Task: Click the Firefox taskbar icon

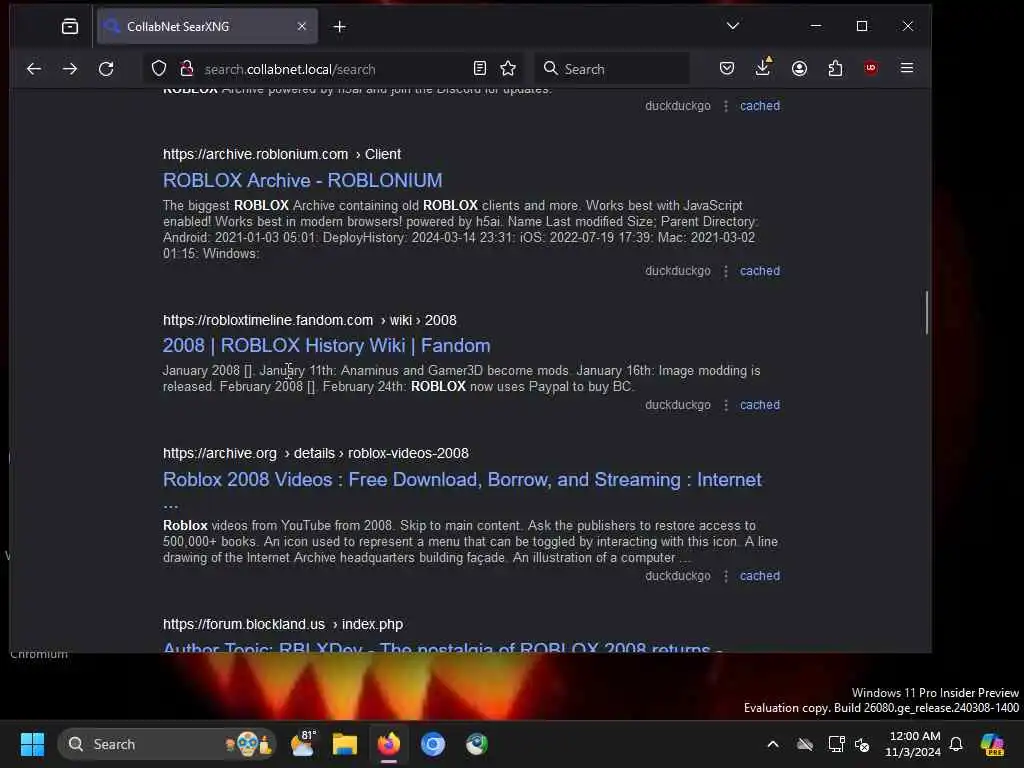Action: tap(389, 744)
